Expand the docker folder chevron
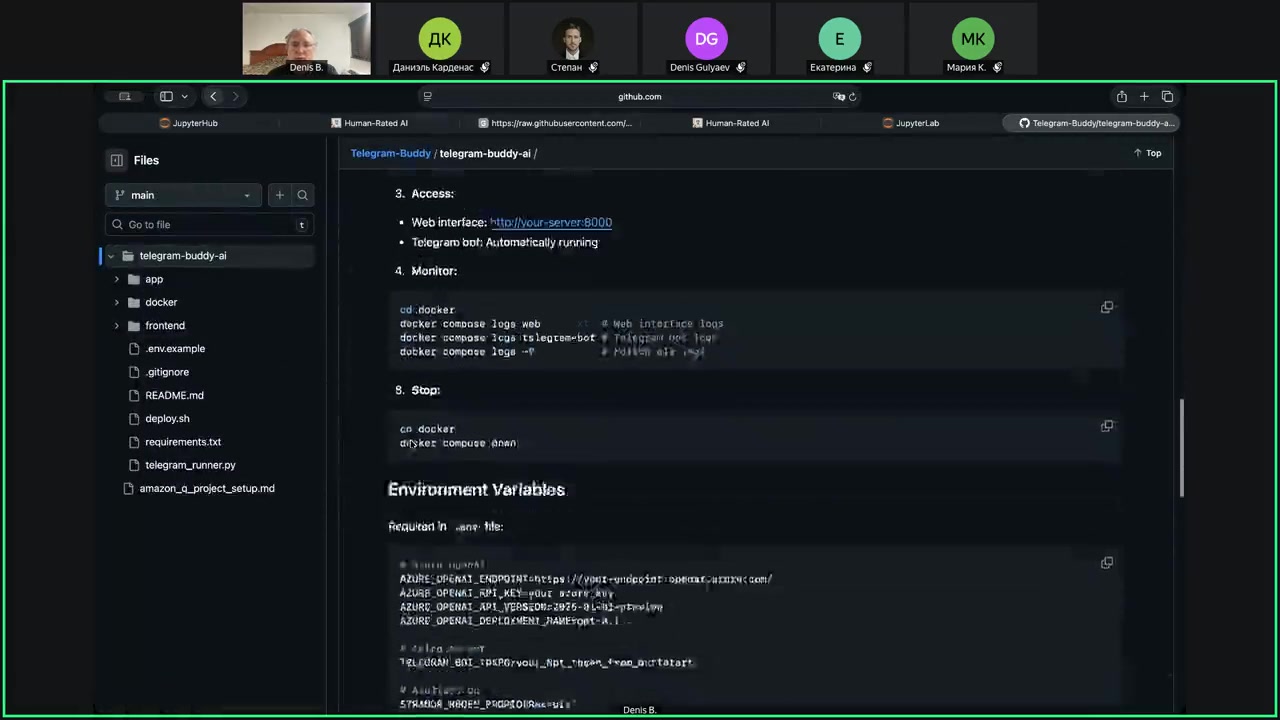 [x=117, y=302]
